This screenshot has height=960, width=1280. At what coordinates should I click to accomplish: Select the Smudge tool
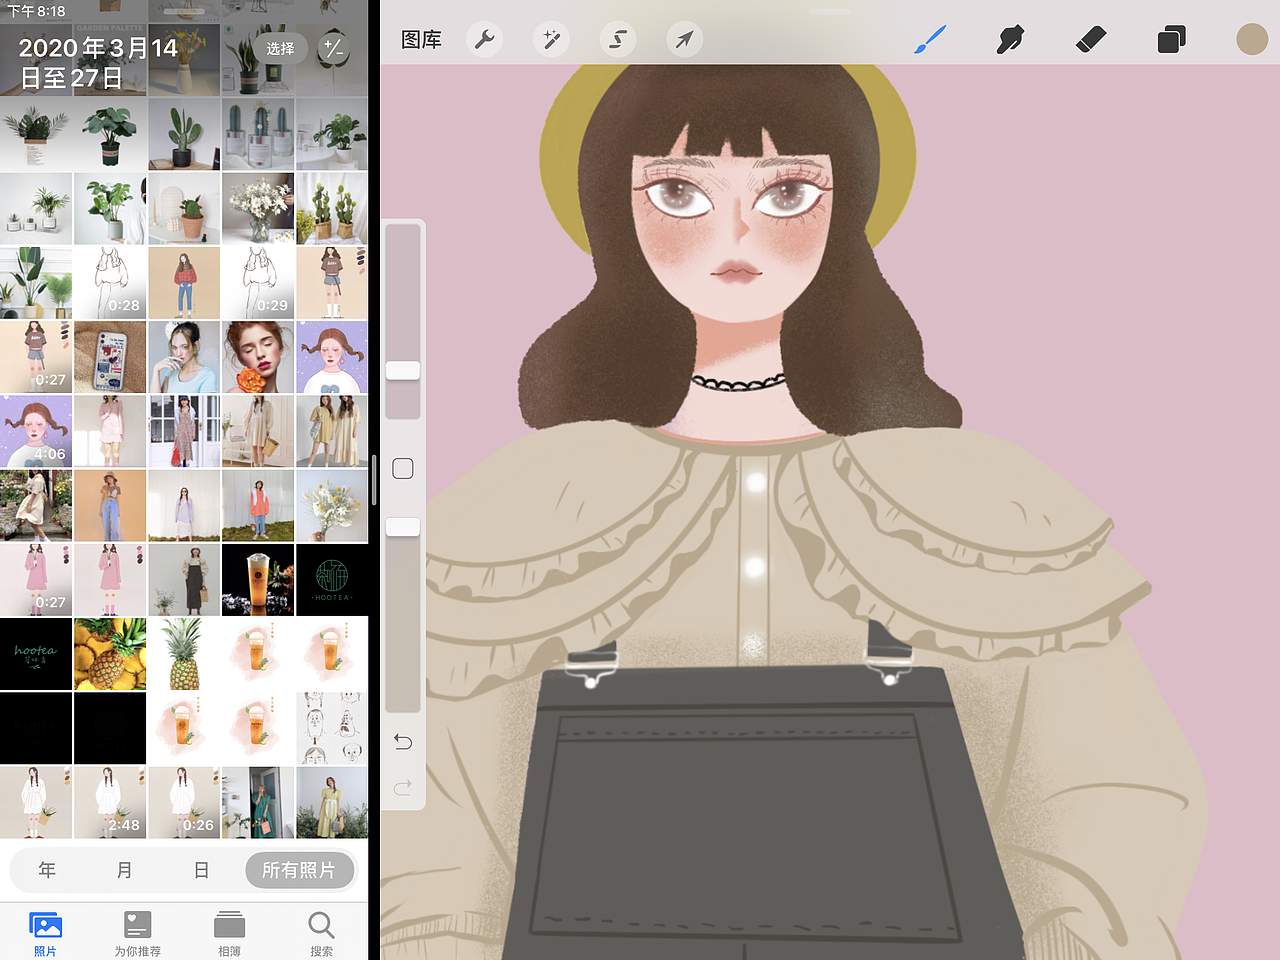(x=1010, y=40)
